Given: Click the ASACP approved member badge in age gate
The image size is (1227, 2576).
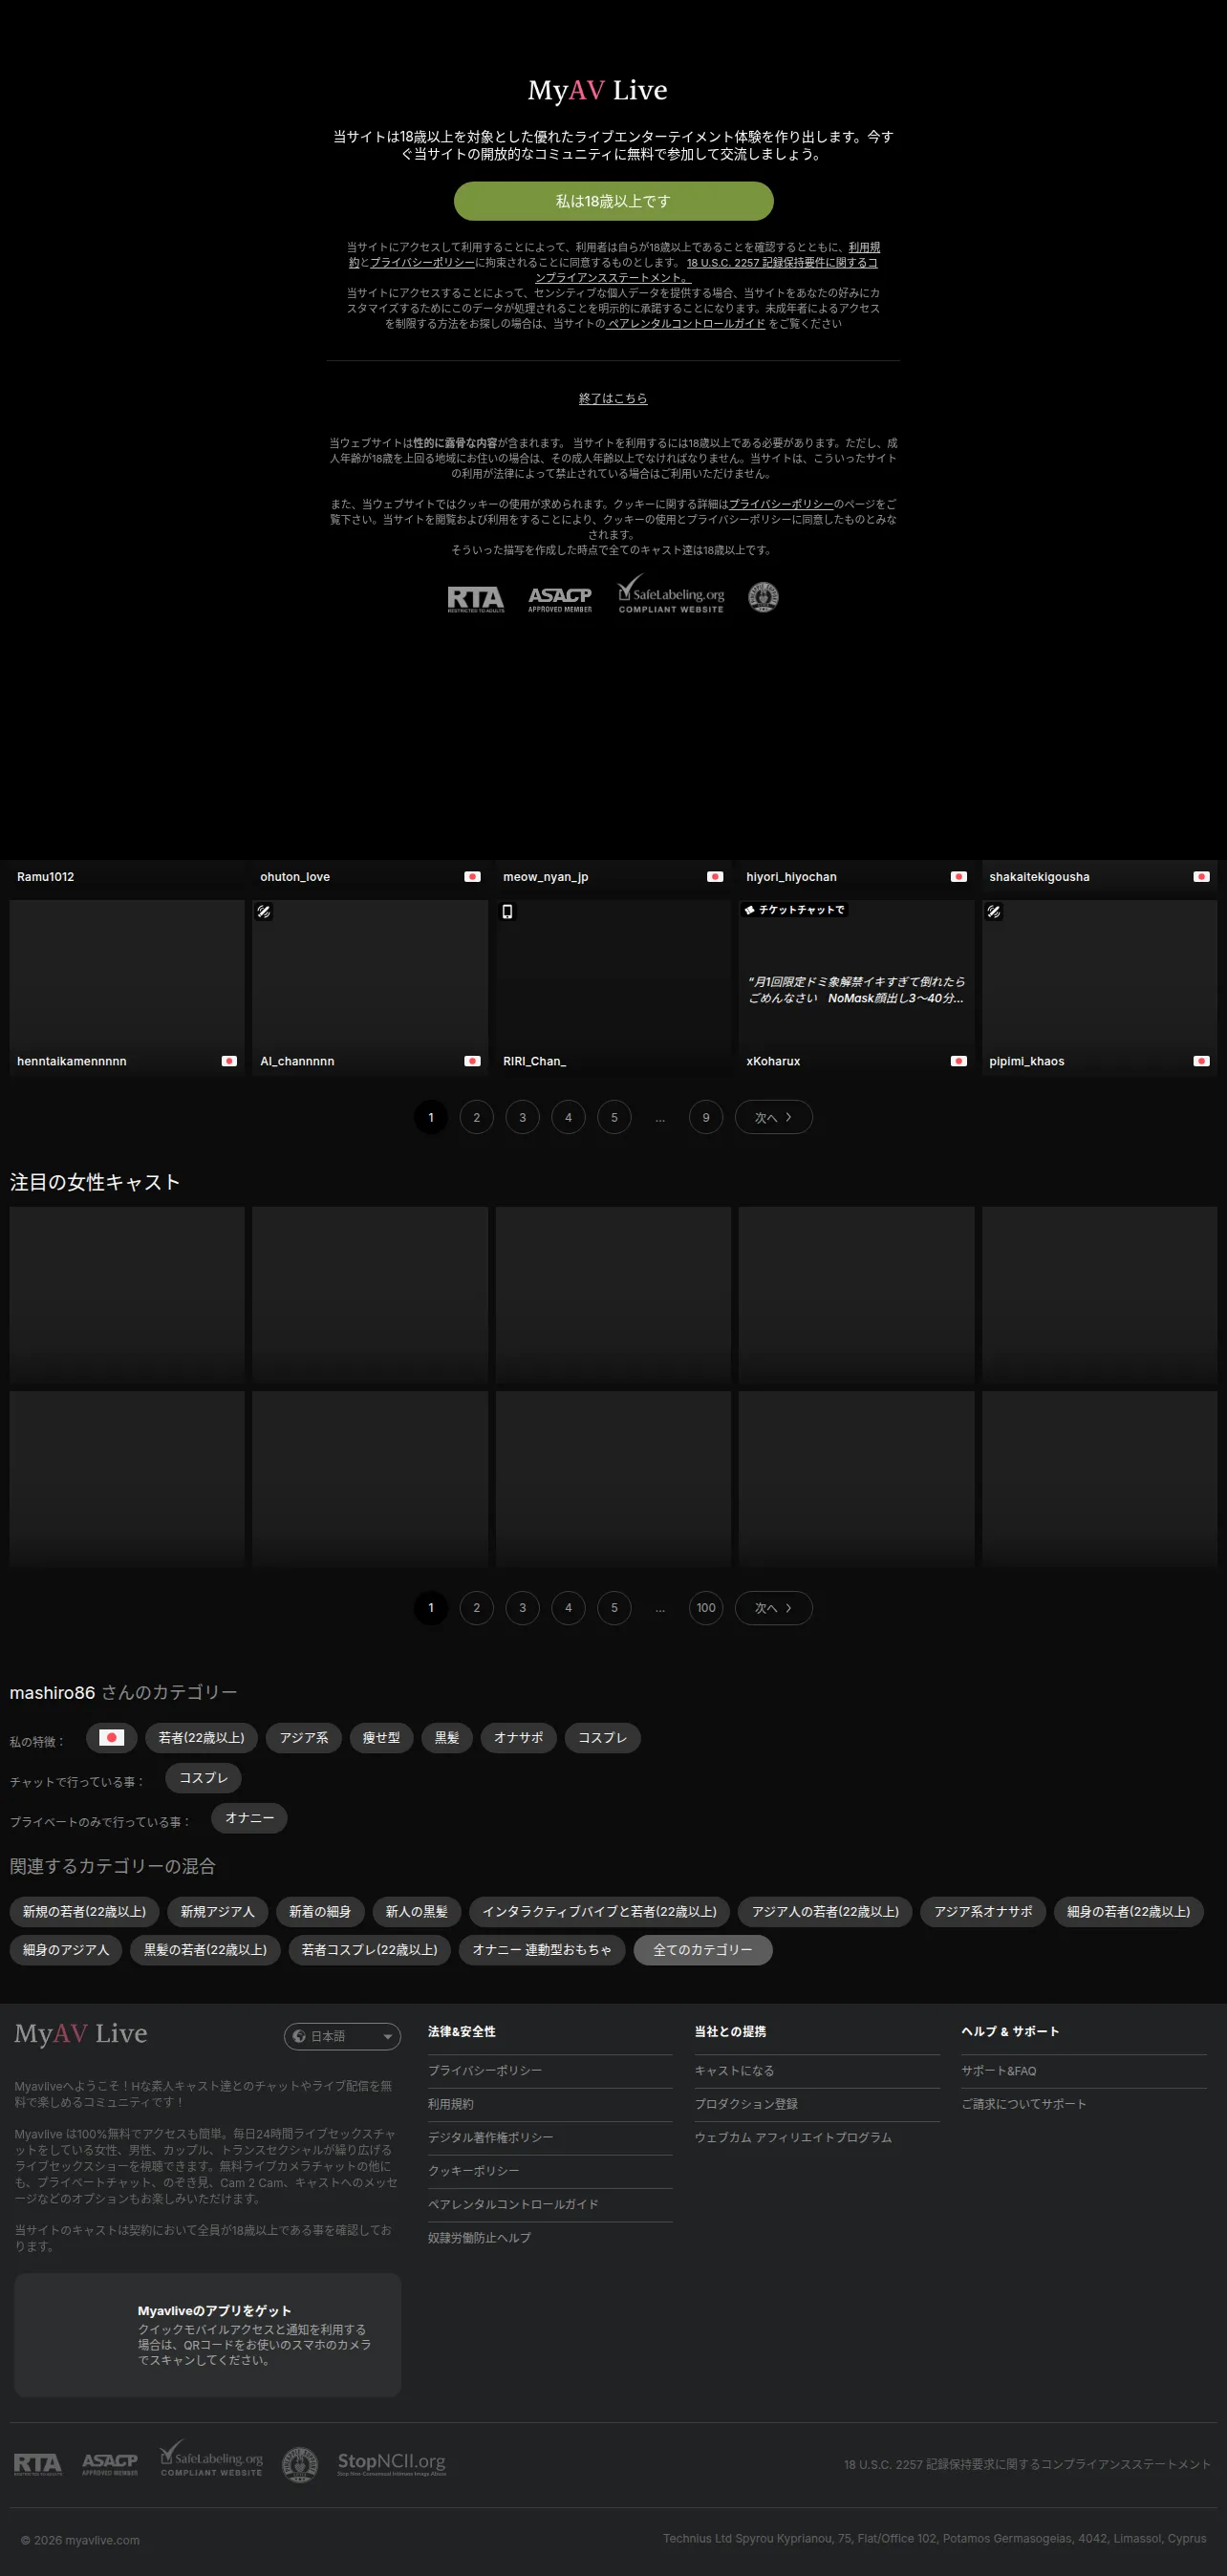Looking at the screenshot, I should click(x=560, y=599).
